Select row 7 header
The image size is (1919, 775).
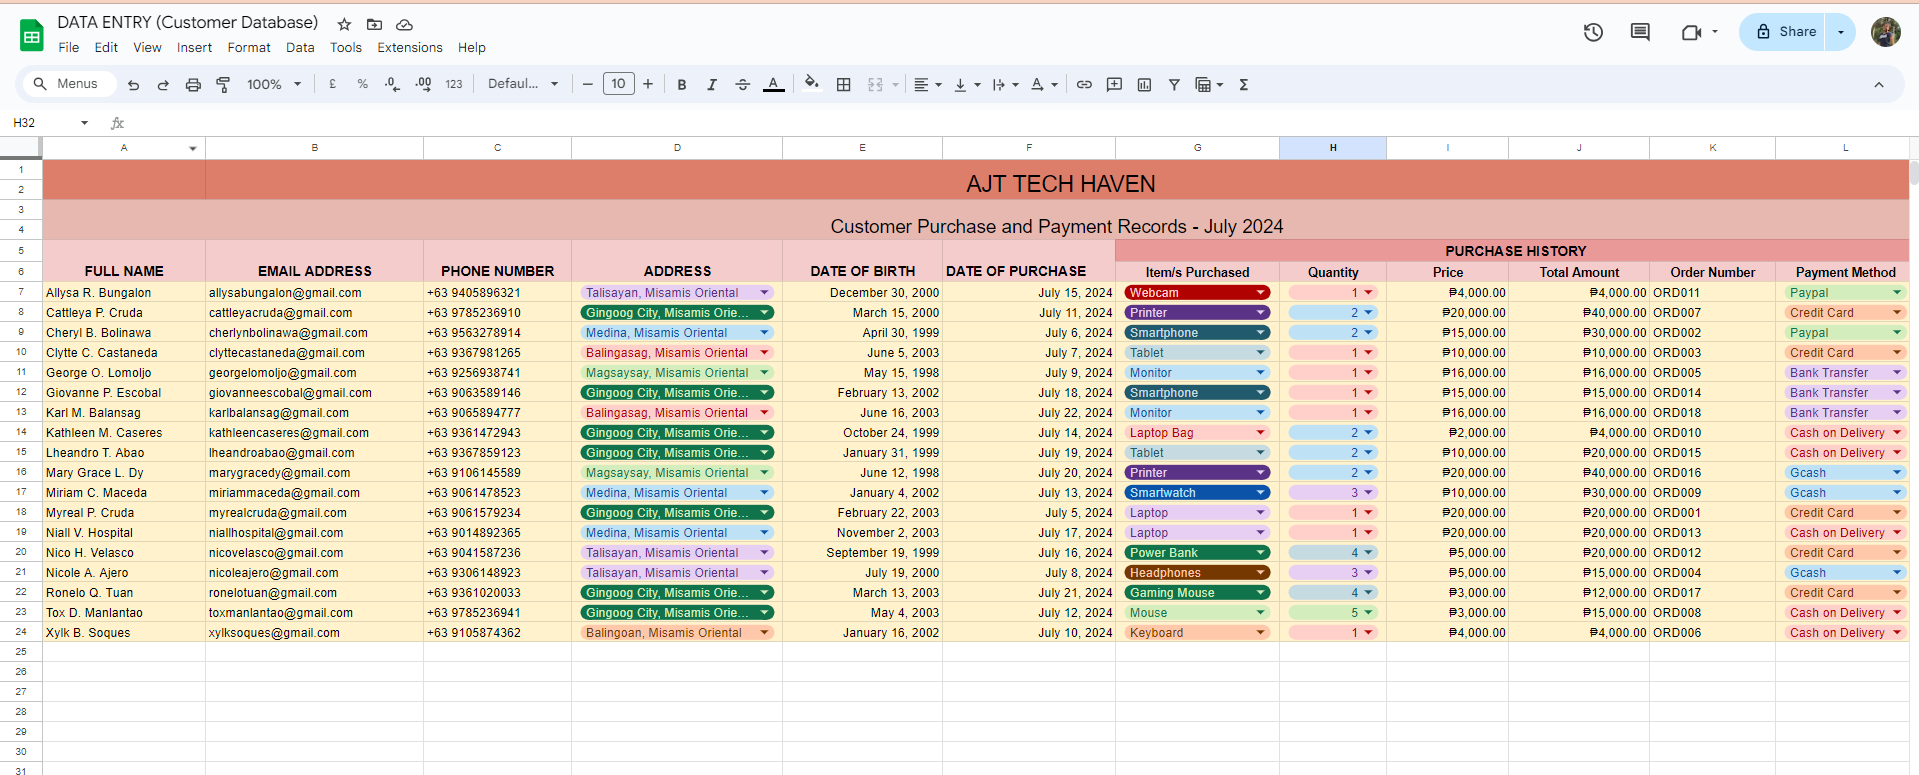click(21, 292)
